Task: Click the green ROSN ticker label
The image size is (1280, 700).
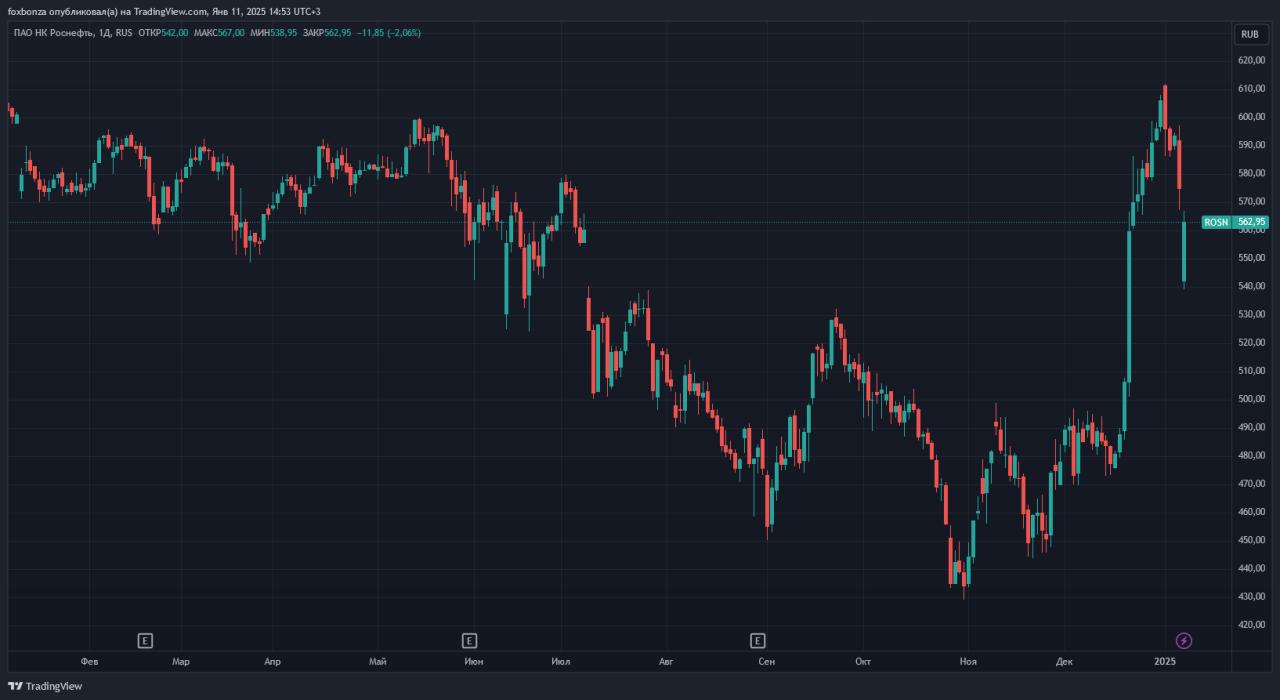Action: point(1216,222)
